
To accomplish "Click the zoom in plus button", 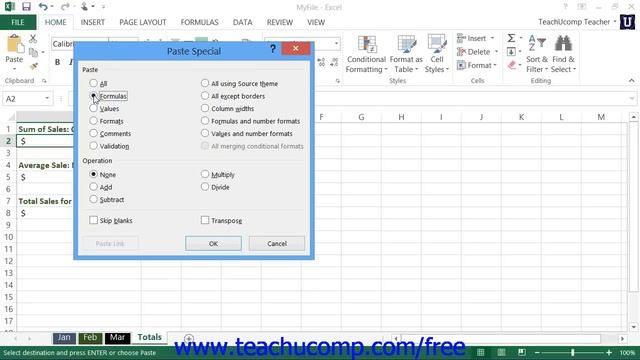I will pos(609,352).
